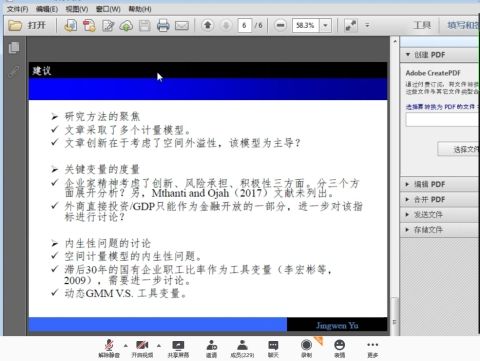Open page thumbnails panel in left sidebar
The height and width of the screenshot is (361, 480).
pyautogui.click(x=14, y=48)
